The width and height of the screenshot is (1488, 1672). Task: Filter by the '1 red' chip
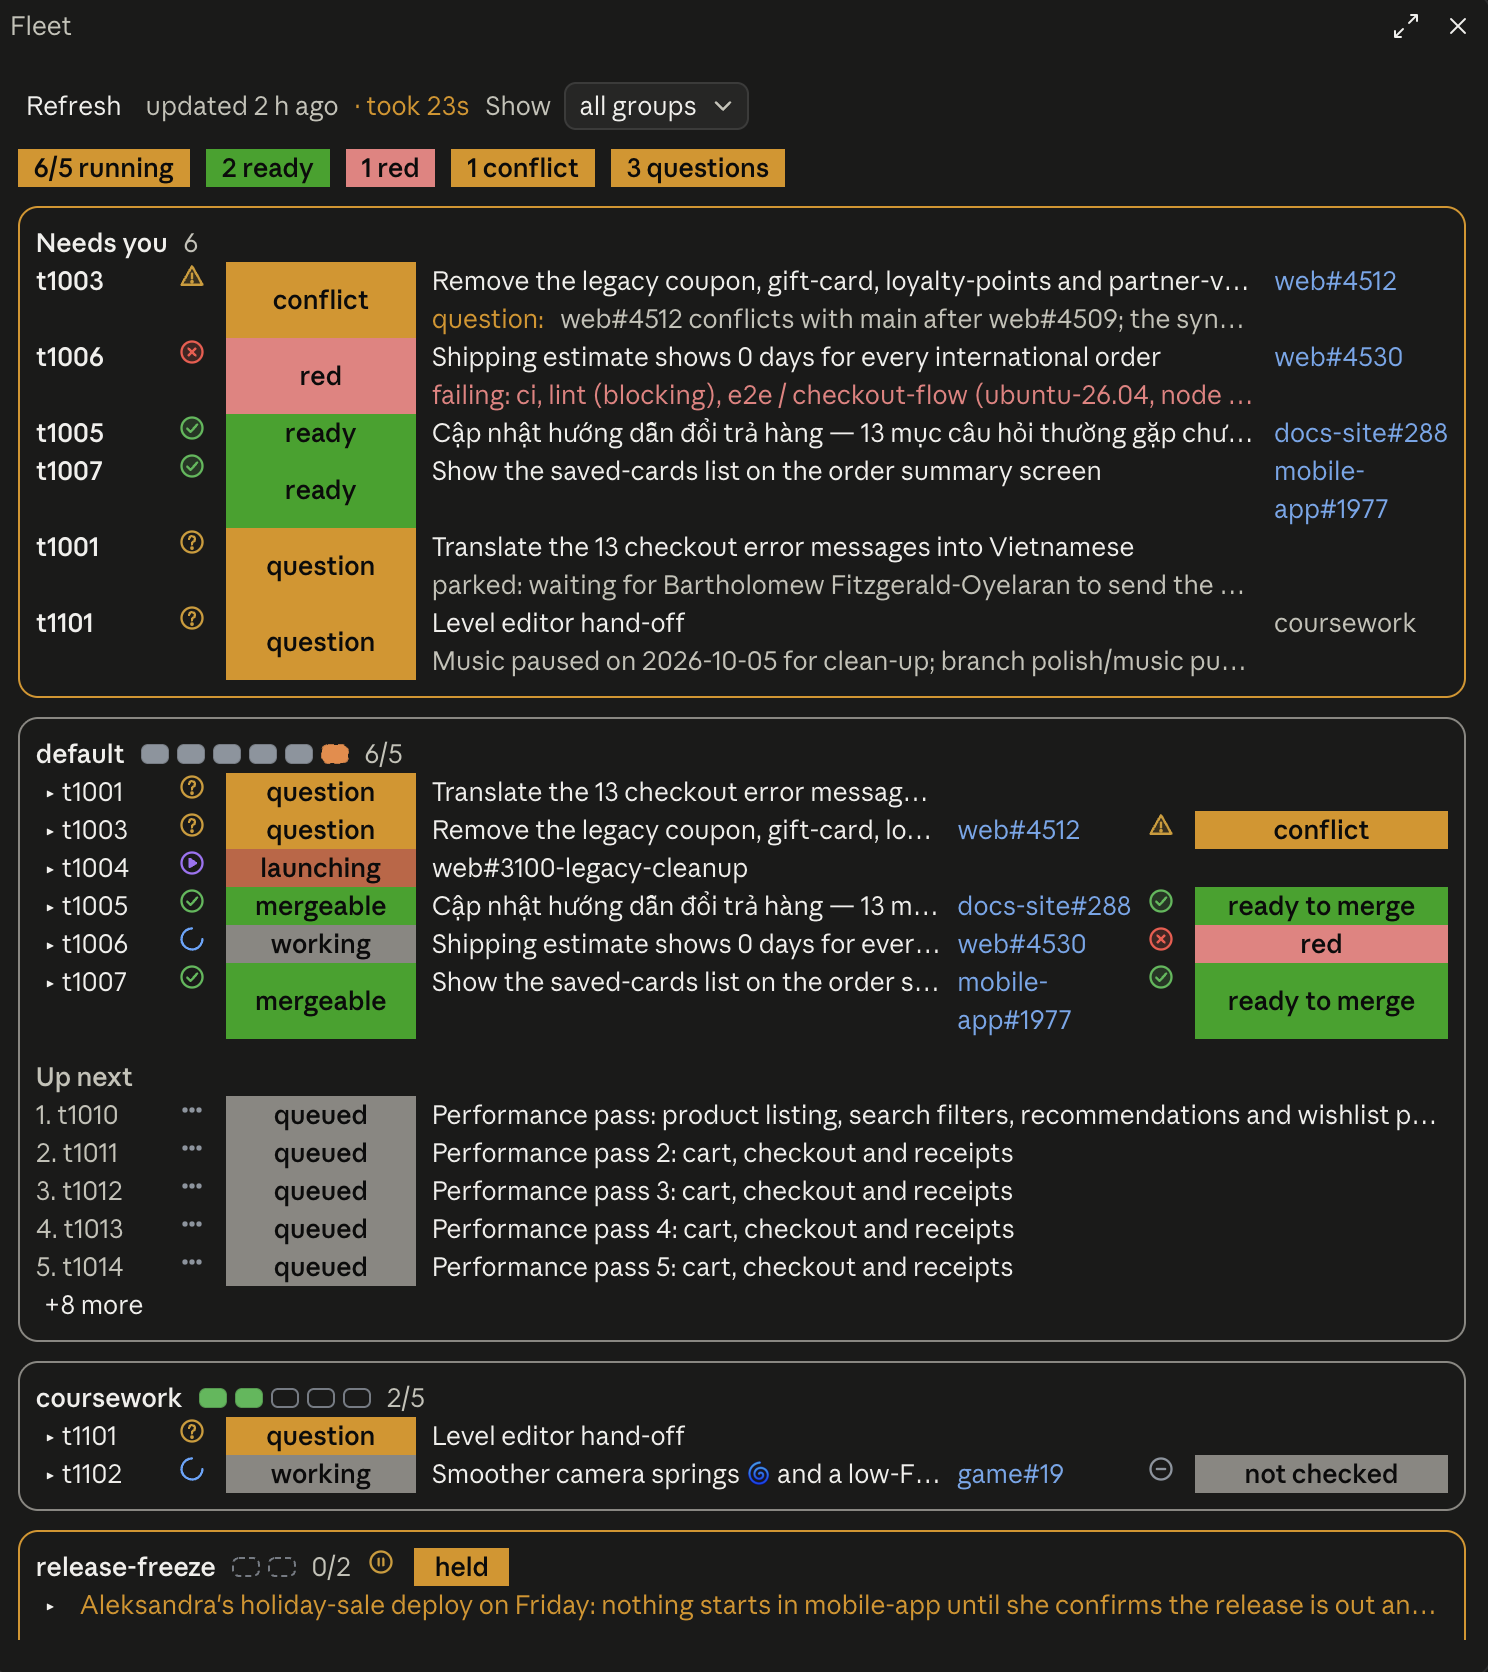click(x=390, y=168)
